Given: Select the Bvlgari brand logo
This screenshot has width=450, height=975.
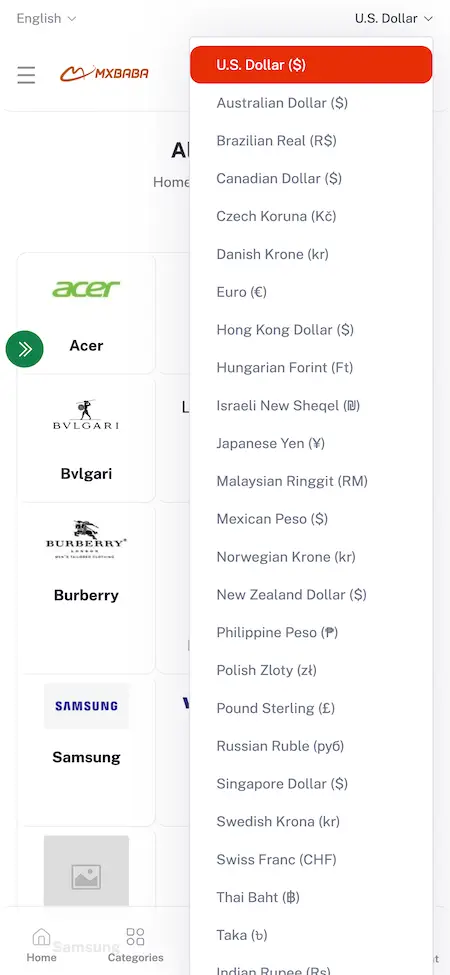Looking at the screenshot, I should pyautogui.click(x=86, y=415).
